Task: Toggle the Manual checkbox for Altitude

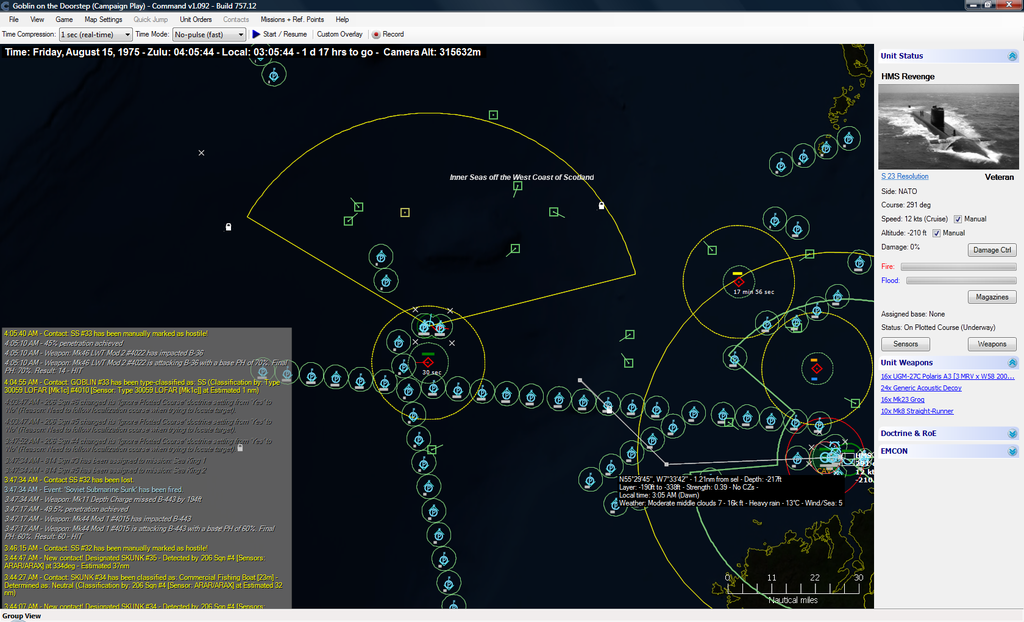Action: (x=936, y=233)
